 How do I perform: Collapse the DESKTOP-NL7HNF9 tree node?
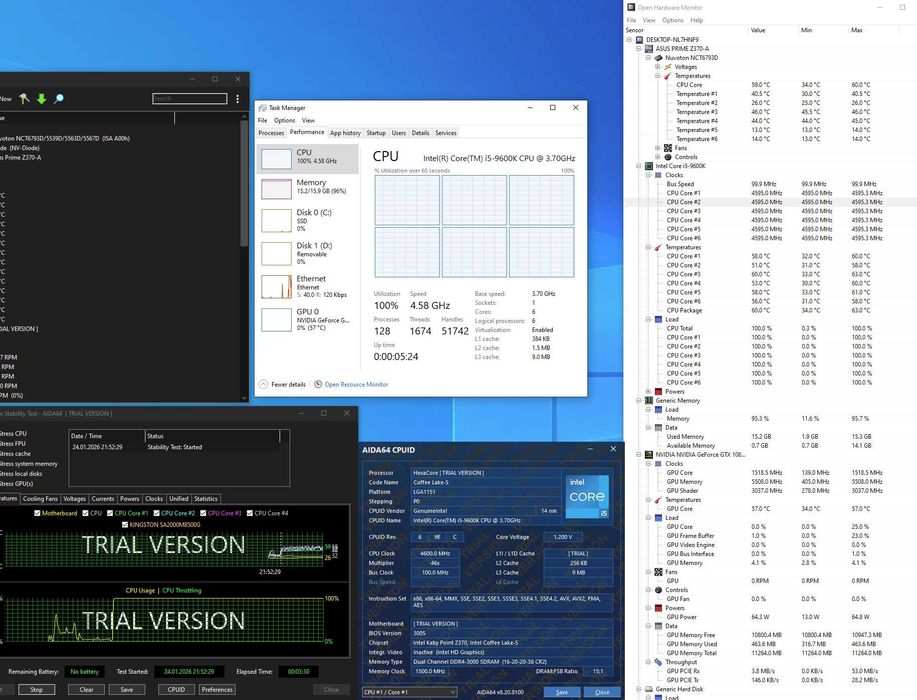click(x=629, y=40)
